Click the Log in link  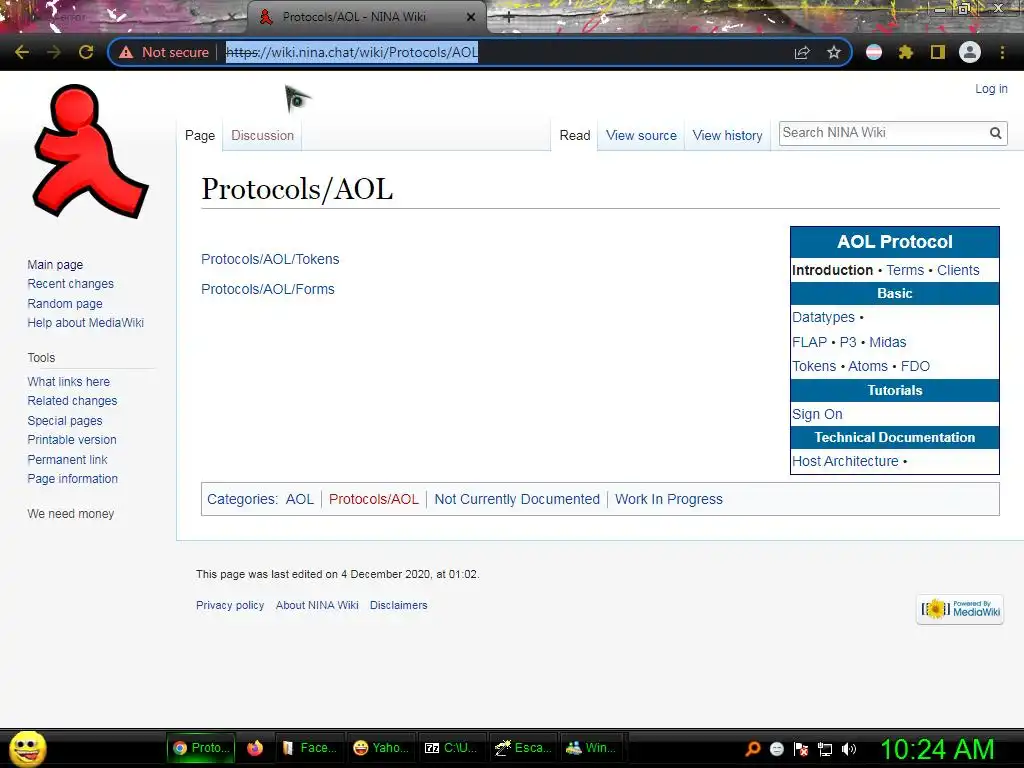coord(991,89)
